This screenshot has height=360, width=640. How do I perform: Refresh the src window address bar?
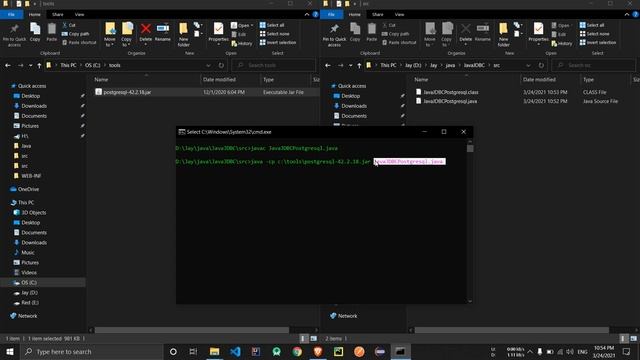[541, 65]
